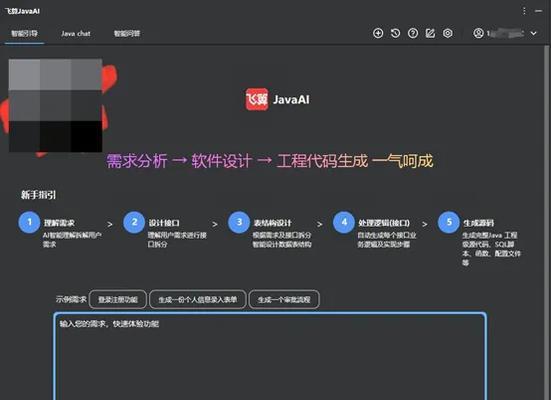The width and height of the screenshot is (551, 400).
Task: Expand the account dropdown arrow
Action: point(533,33)
